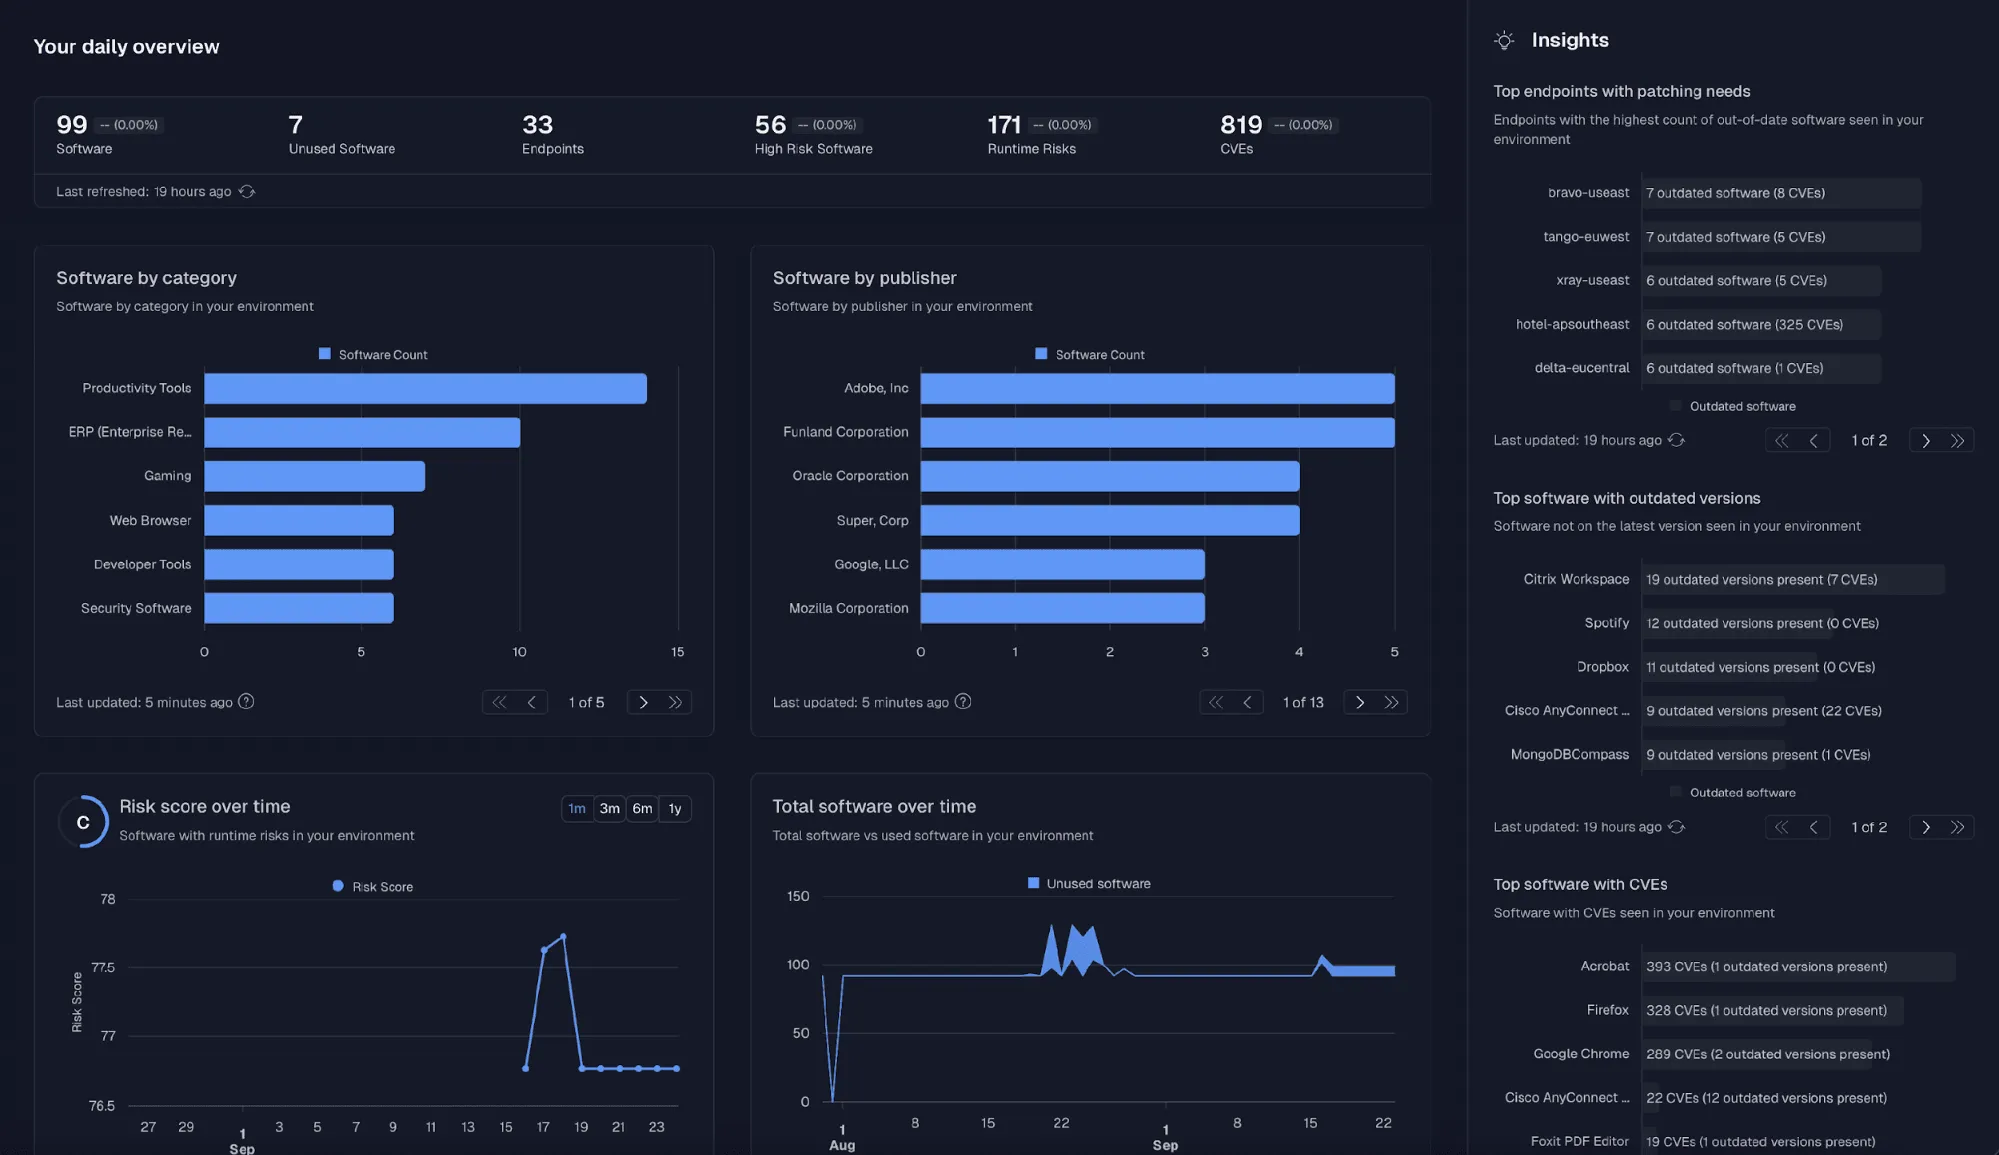Viewport: 1999px width, 1155px height.
Task: Go to next page of Software by publisher
Action: 1360,702
